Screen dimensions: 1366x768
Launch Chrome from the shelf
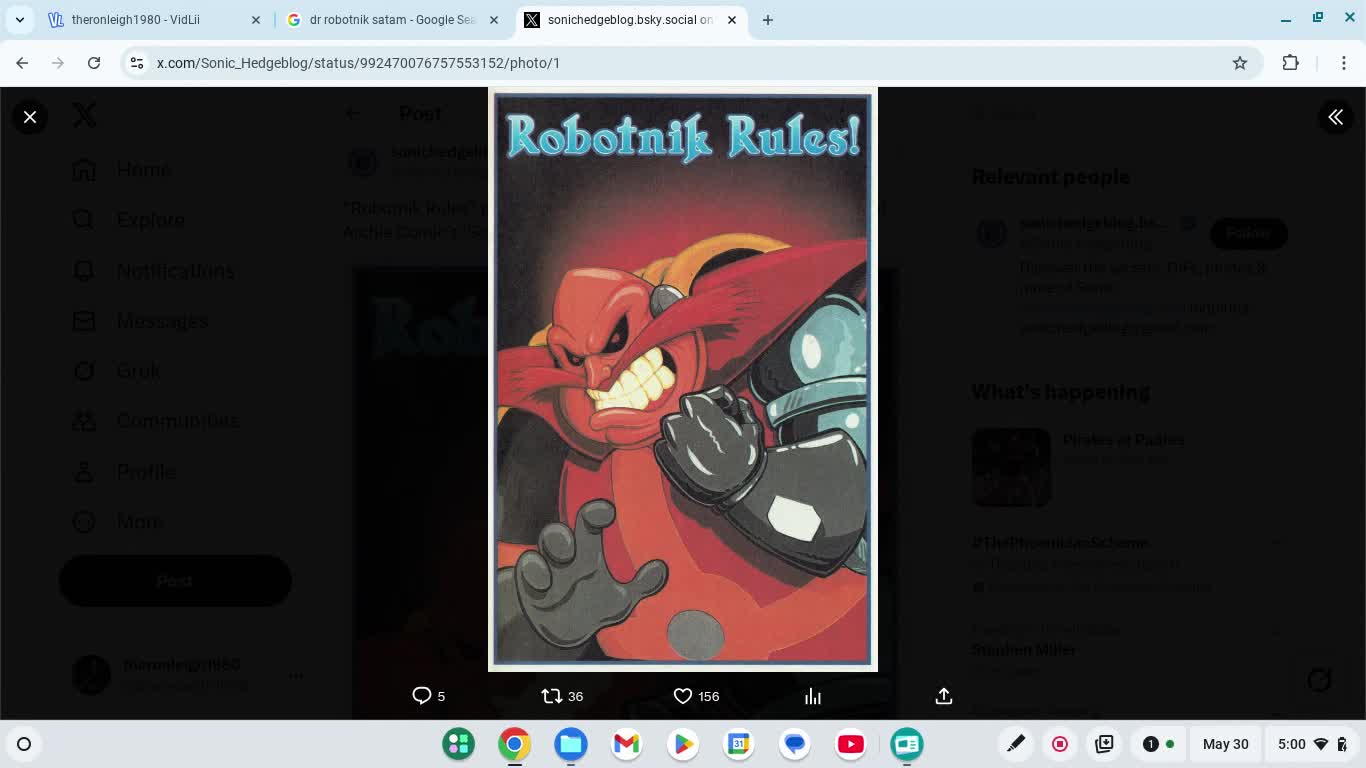515,744
